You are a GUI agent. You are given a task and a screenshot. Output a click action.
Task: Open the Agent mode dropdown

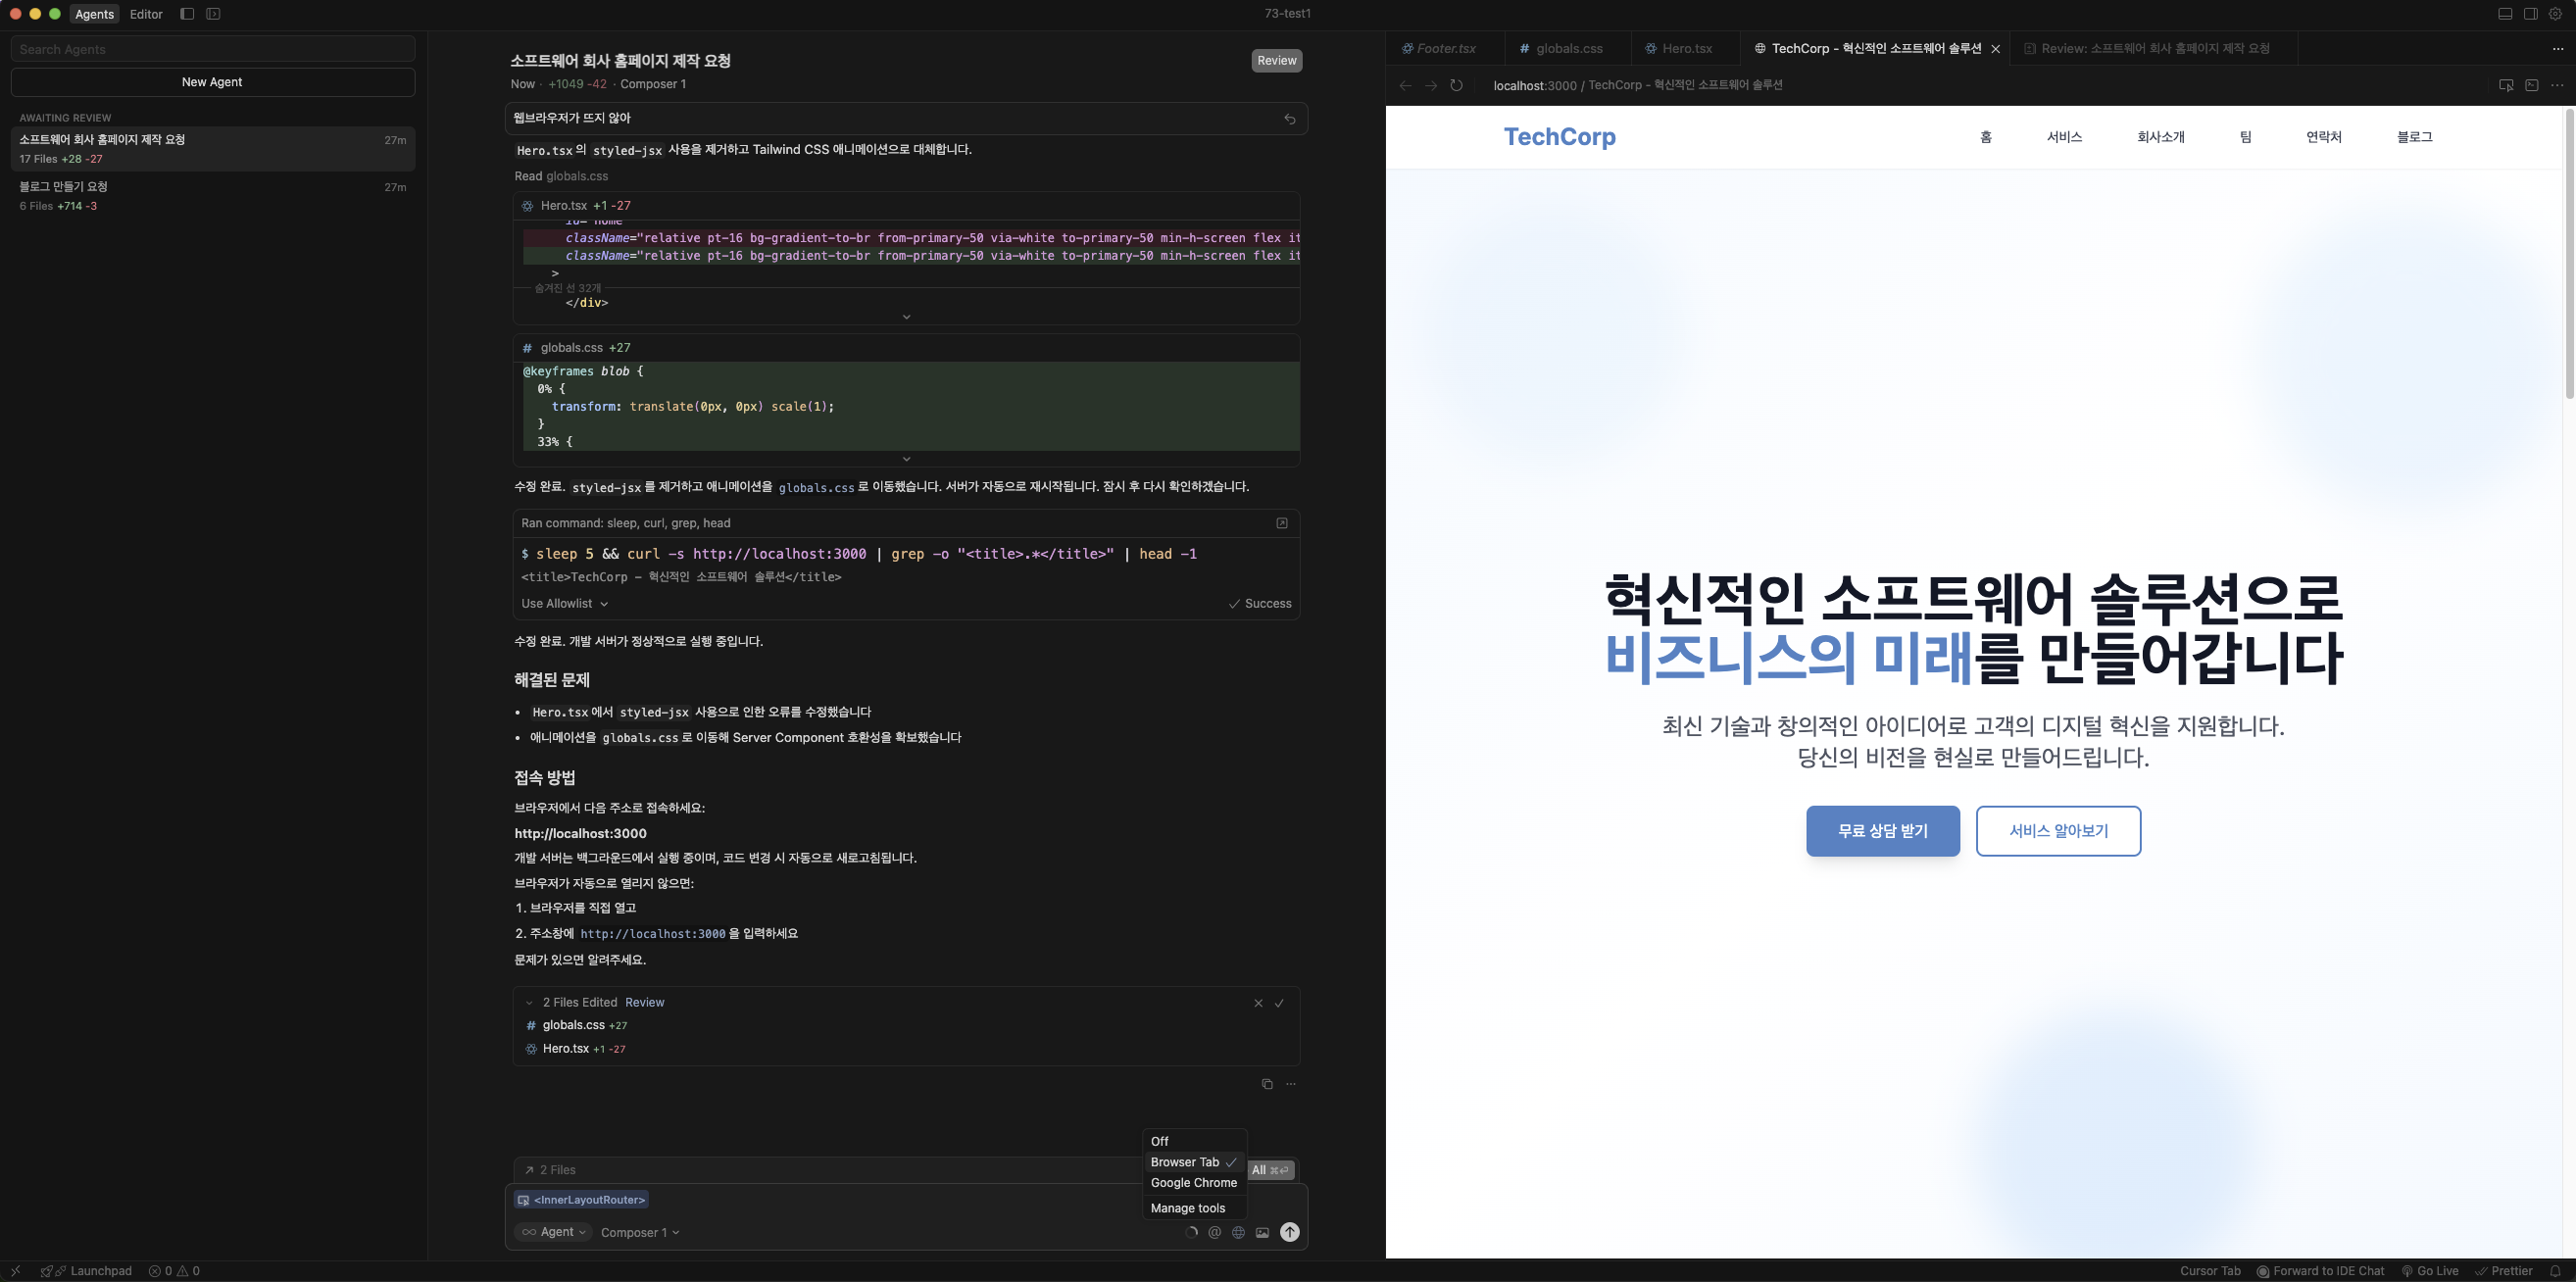554,1232
